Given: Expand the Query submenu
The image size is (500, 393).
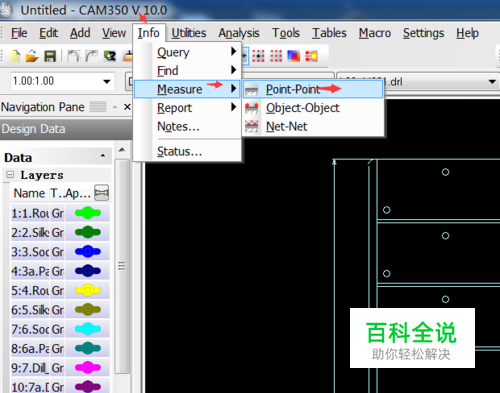Looking at the screenshot, I should (x=187, y=52).
